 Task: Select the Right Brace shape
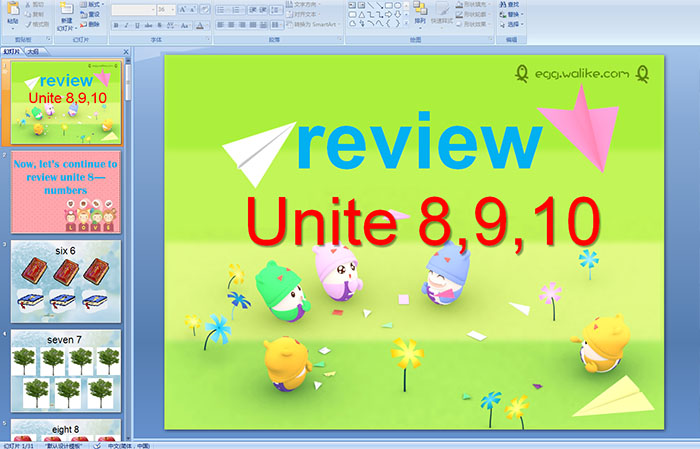(x=397, y=23)
